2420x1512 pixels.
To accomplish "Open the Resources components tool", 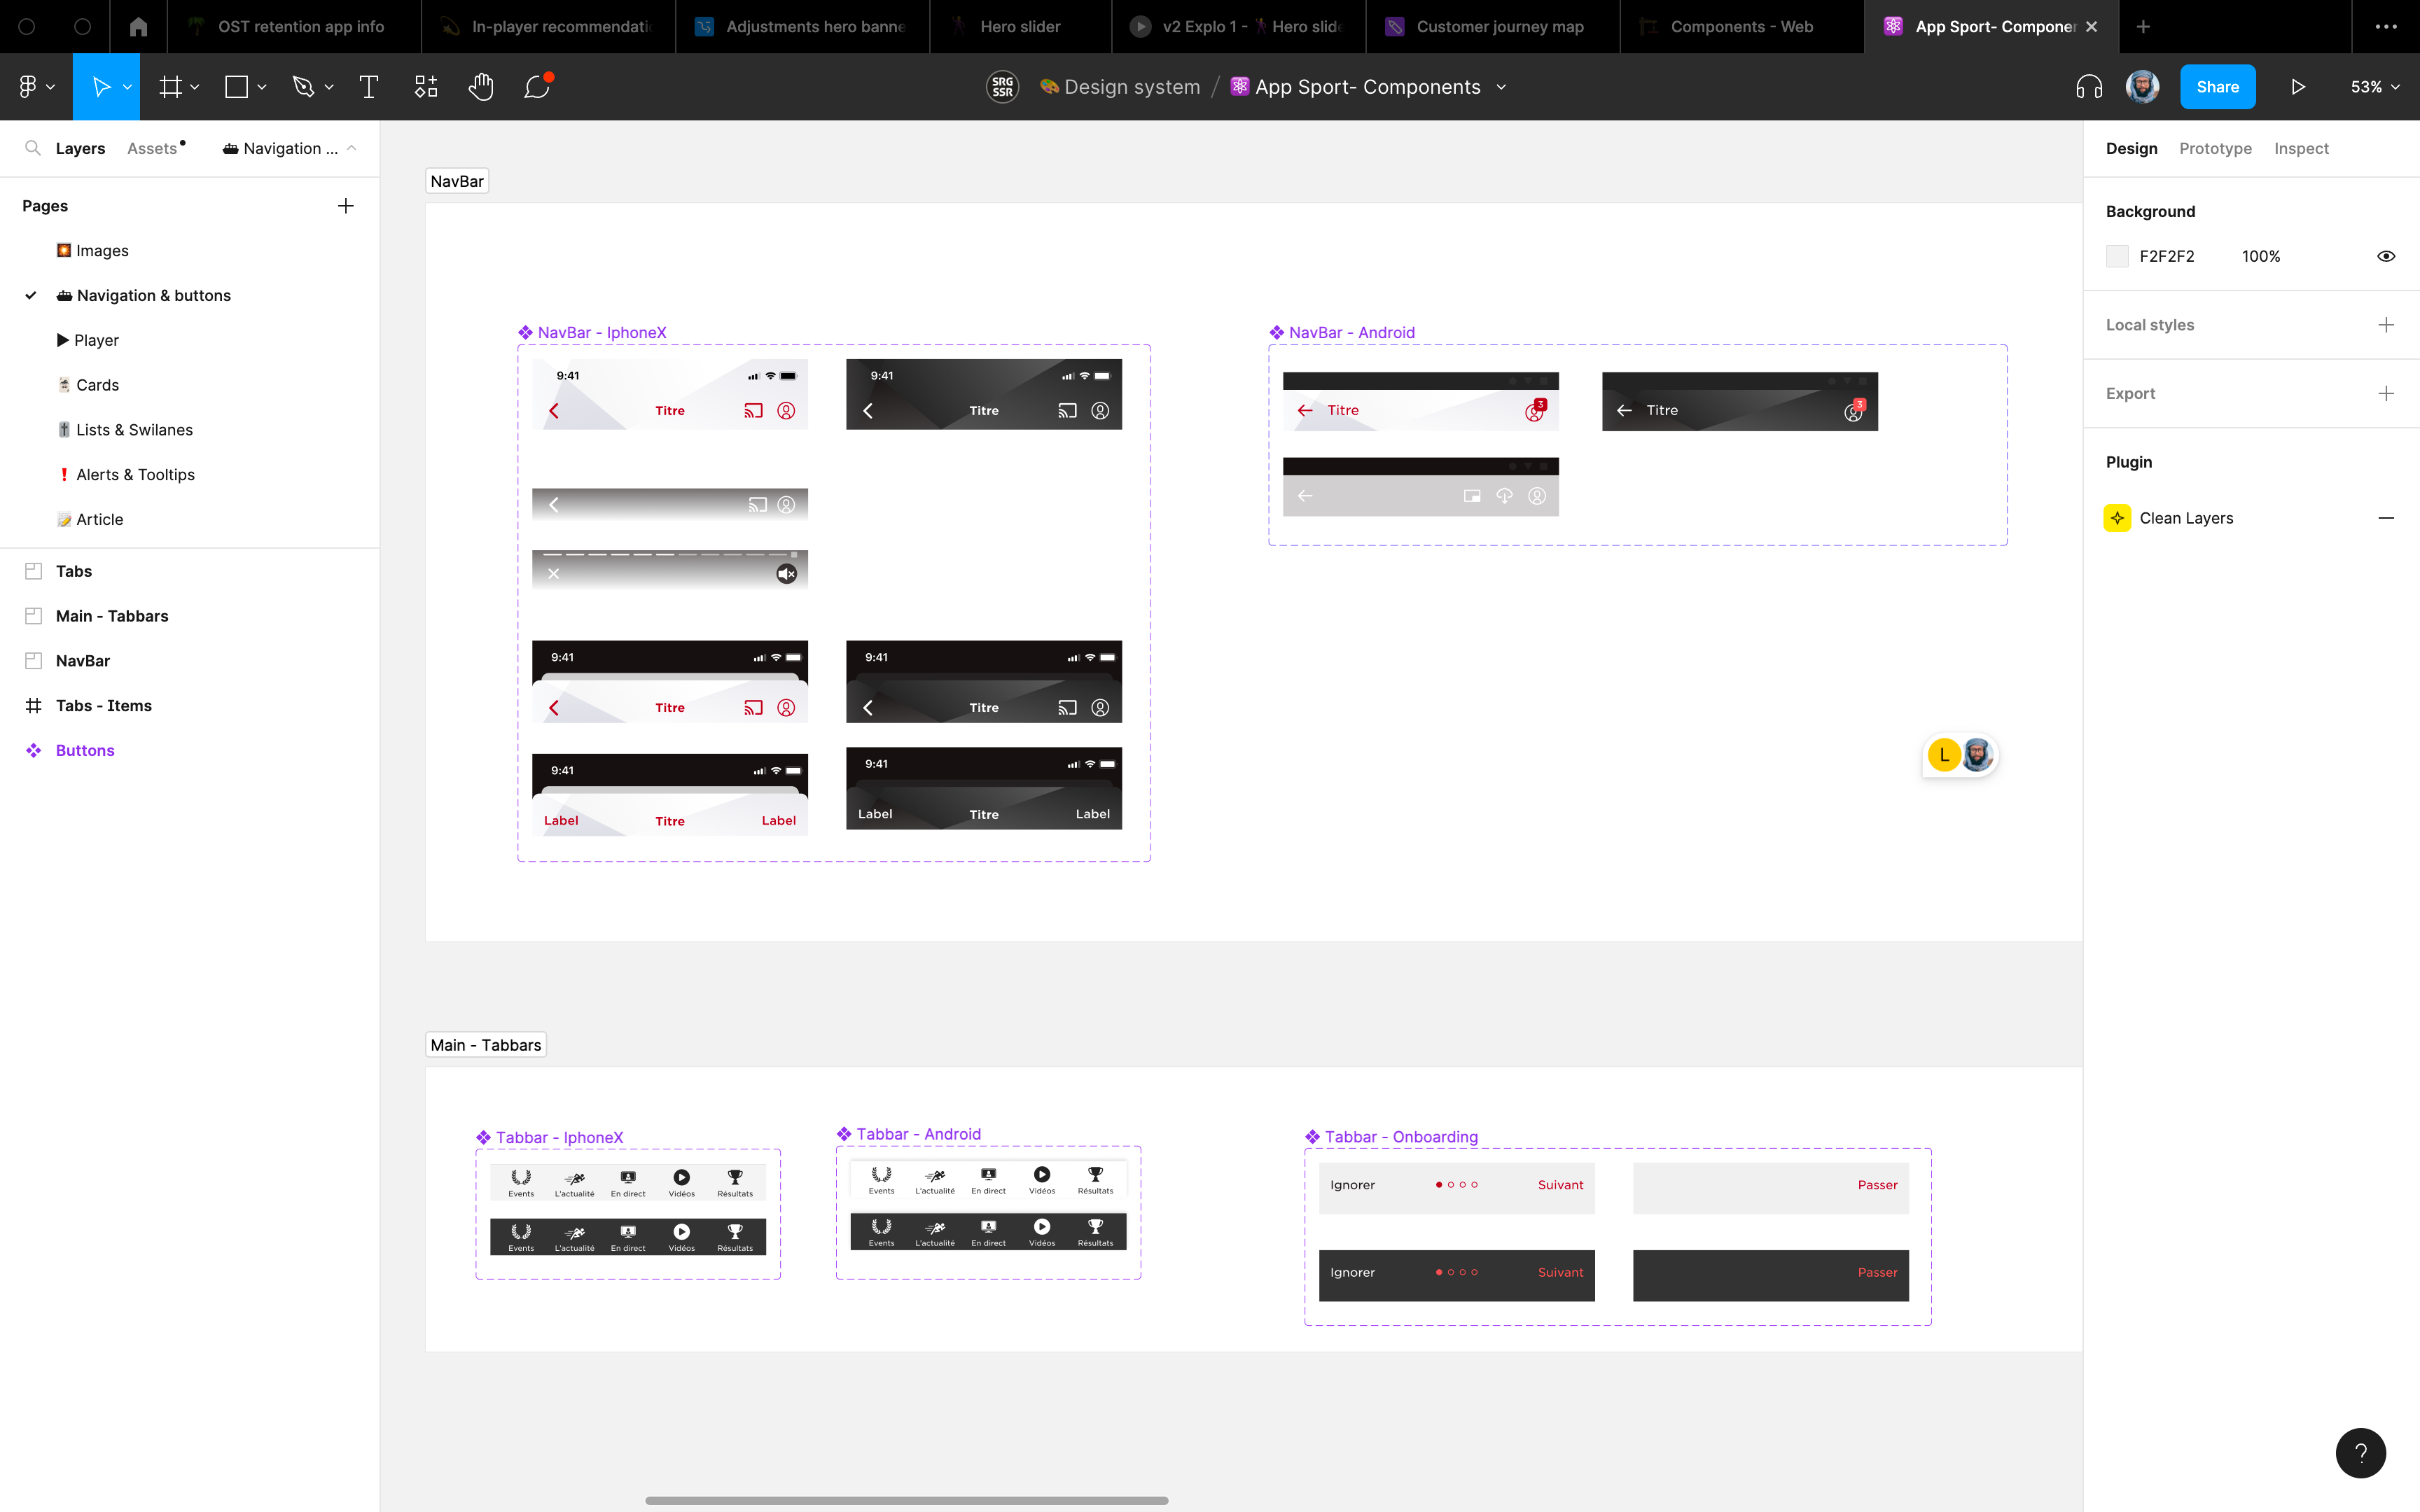I will coord(426,87).
